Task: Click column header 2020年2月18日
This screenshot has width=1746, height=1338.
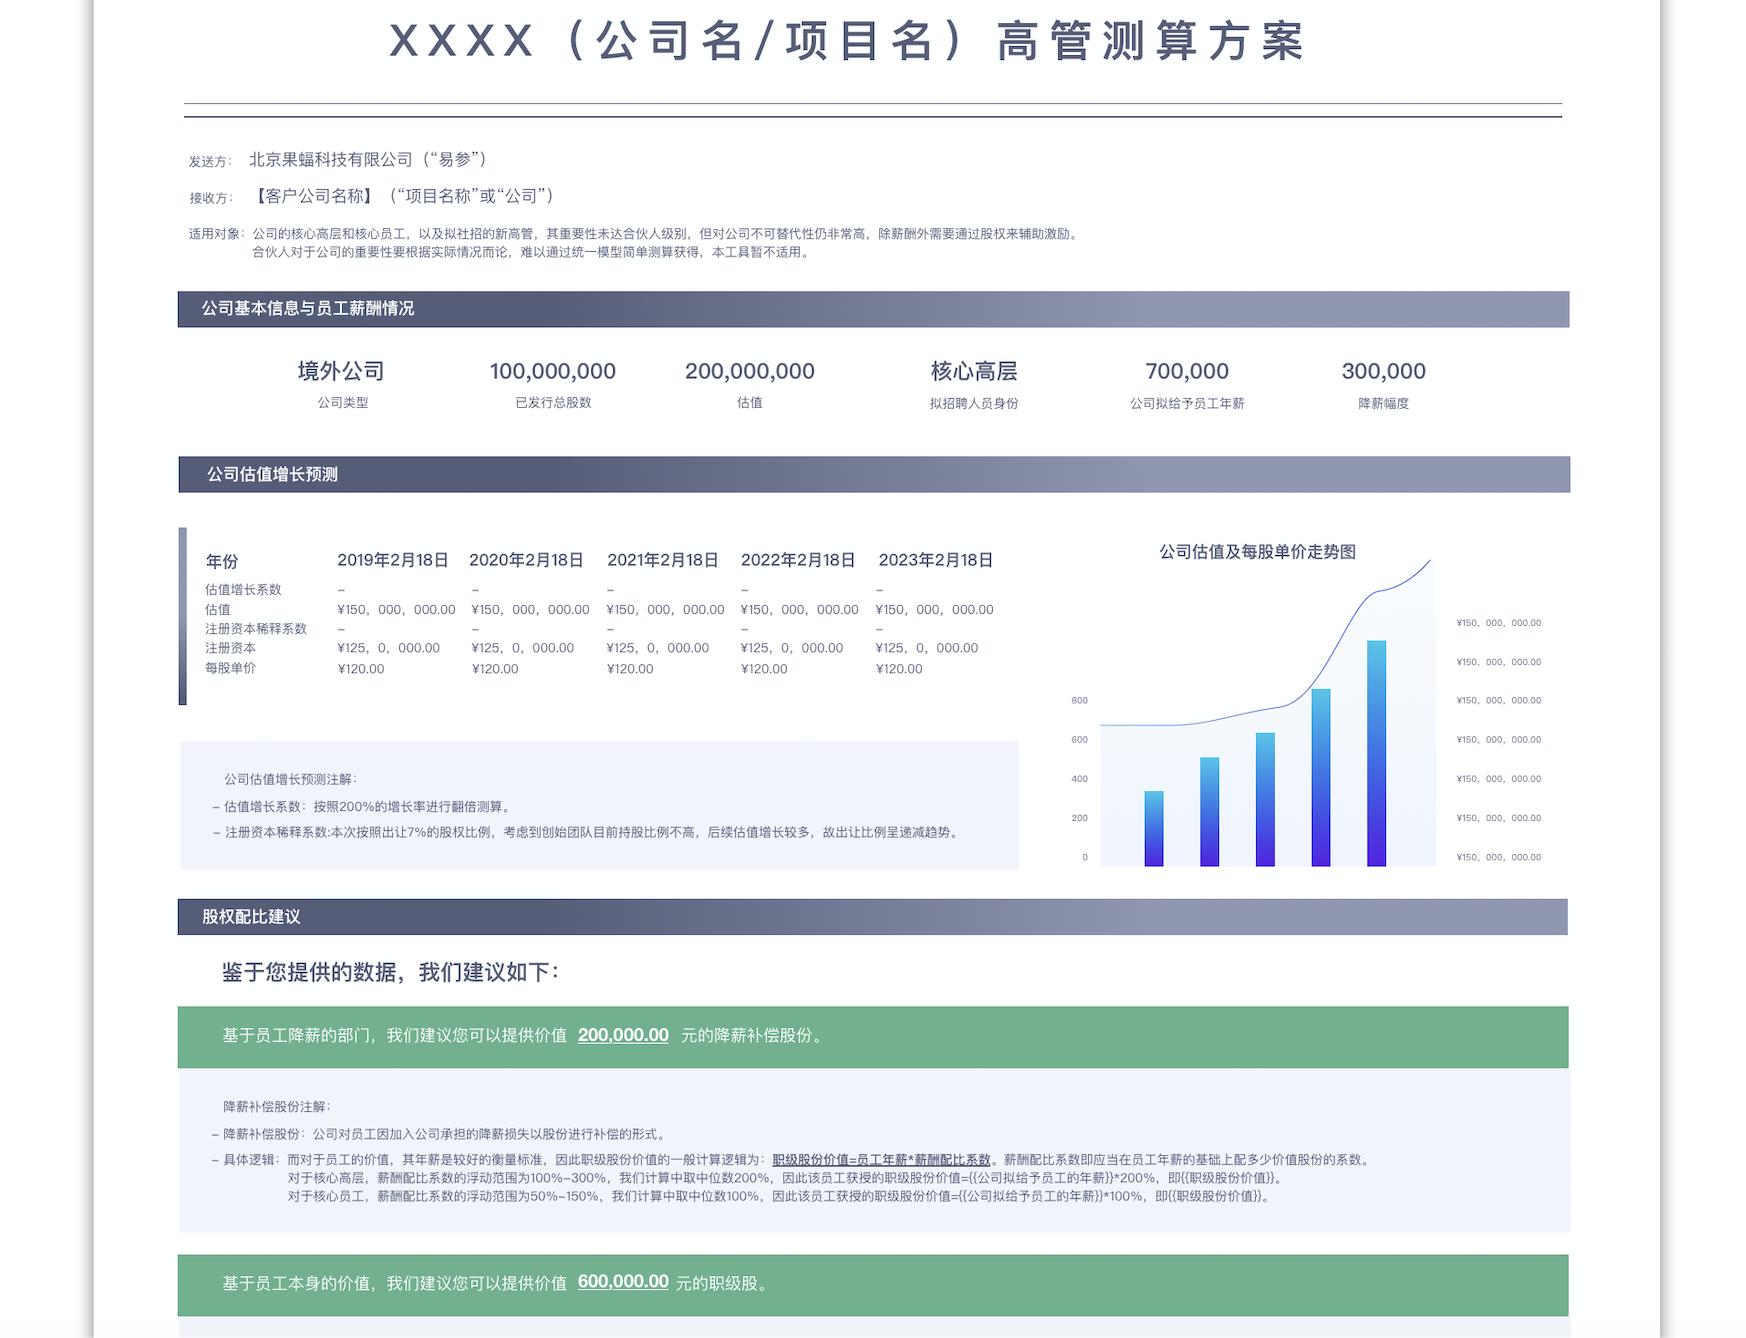Action: point(526,560)
